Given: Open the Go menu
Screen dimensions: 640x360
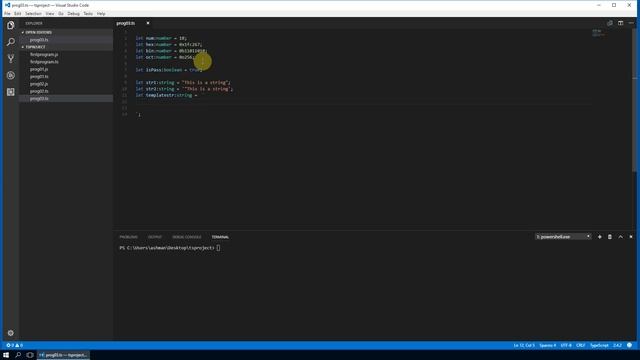Looking at the screenshot, I should coord(61,13).
